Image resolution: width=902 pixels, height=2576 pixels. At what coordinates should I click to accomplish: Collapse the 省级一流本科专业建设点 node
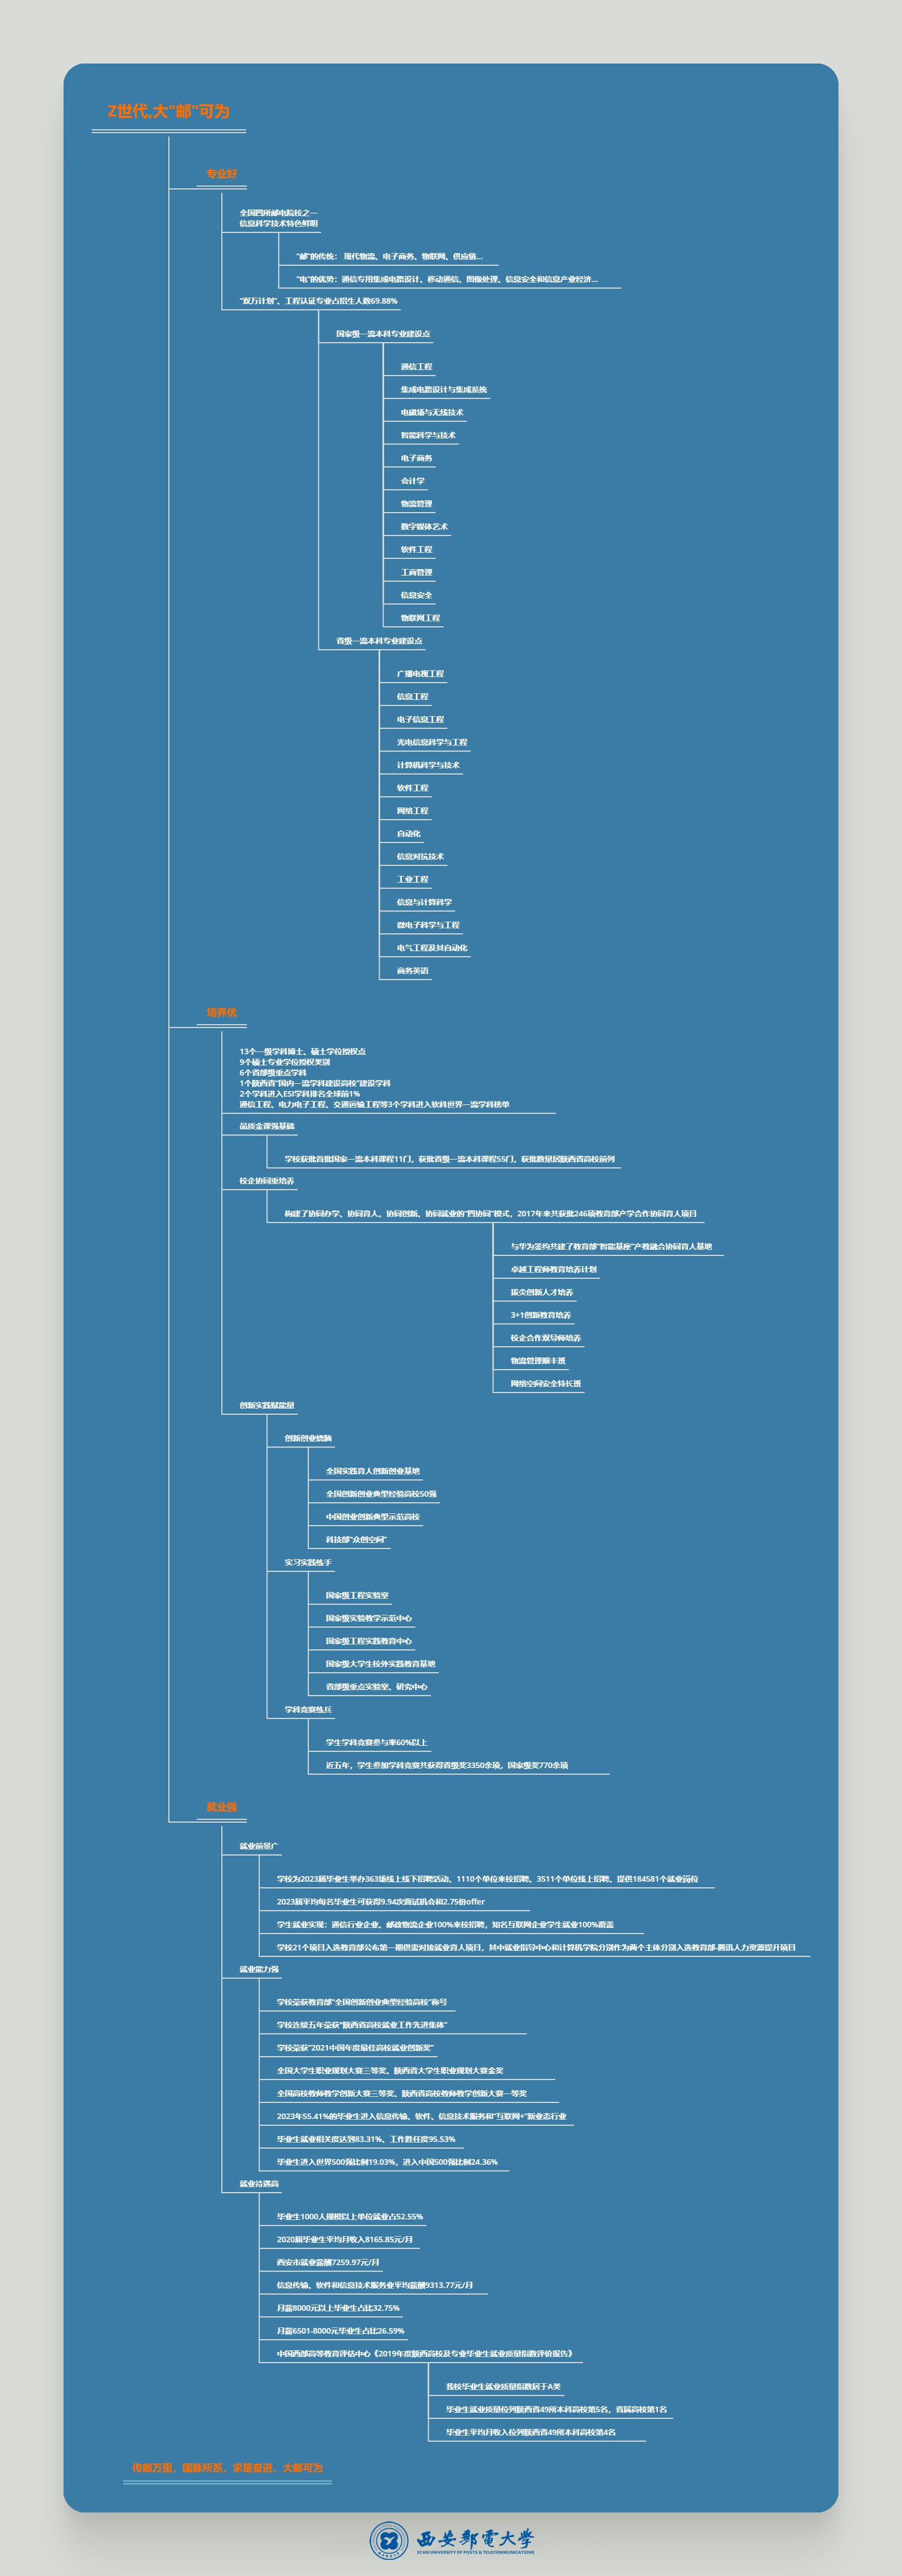coord(379,641)
